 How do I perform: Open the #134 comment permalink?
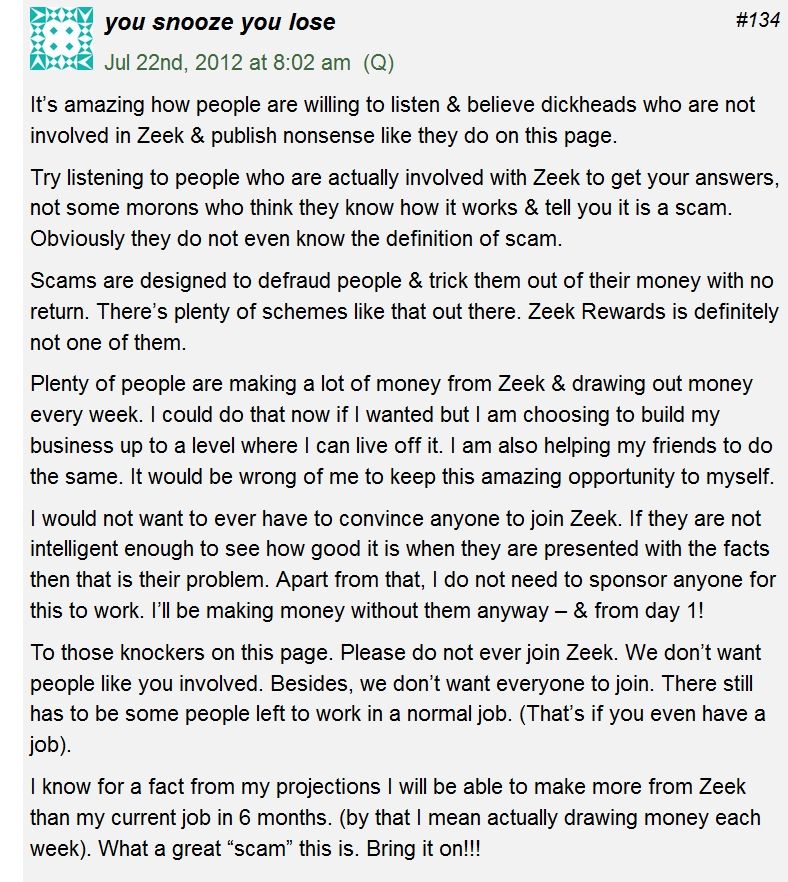[x=758, y=20]
